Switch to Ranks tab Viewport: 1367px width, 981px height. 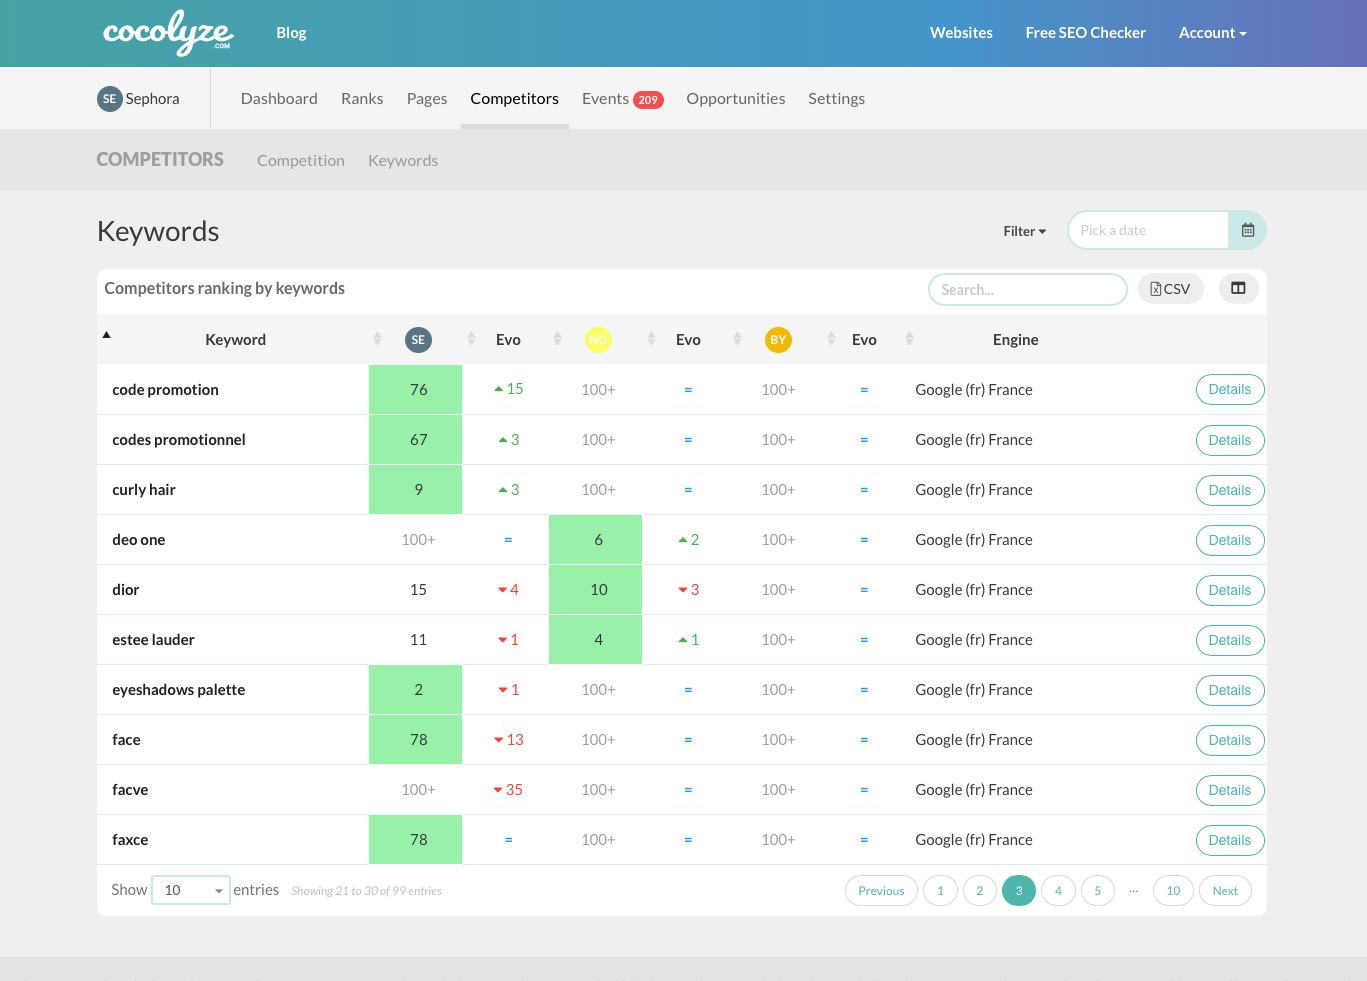(362, 99)
